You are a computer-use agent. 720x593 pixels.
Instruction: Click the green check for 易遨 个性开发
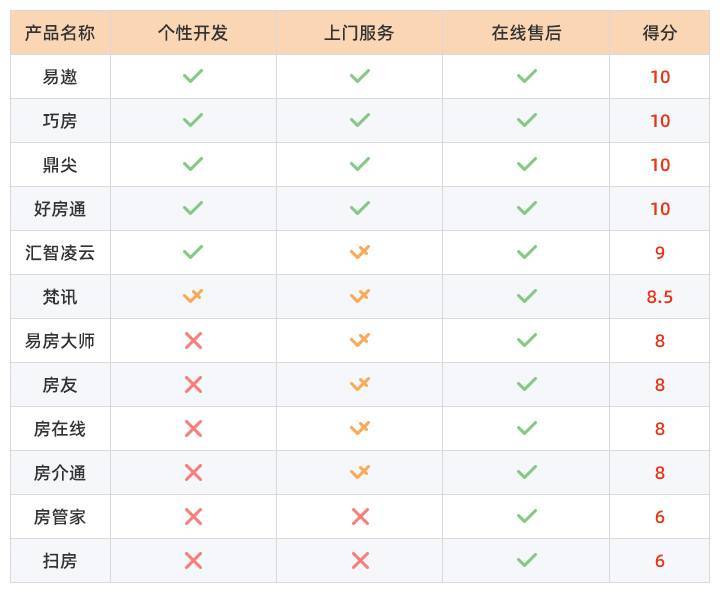coord(193,76)
